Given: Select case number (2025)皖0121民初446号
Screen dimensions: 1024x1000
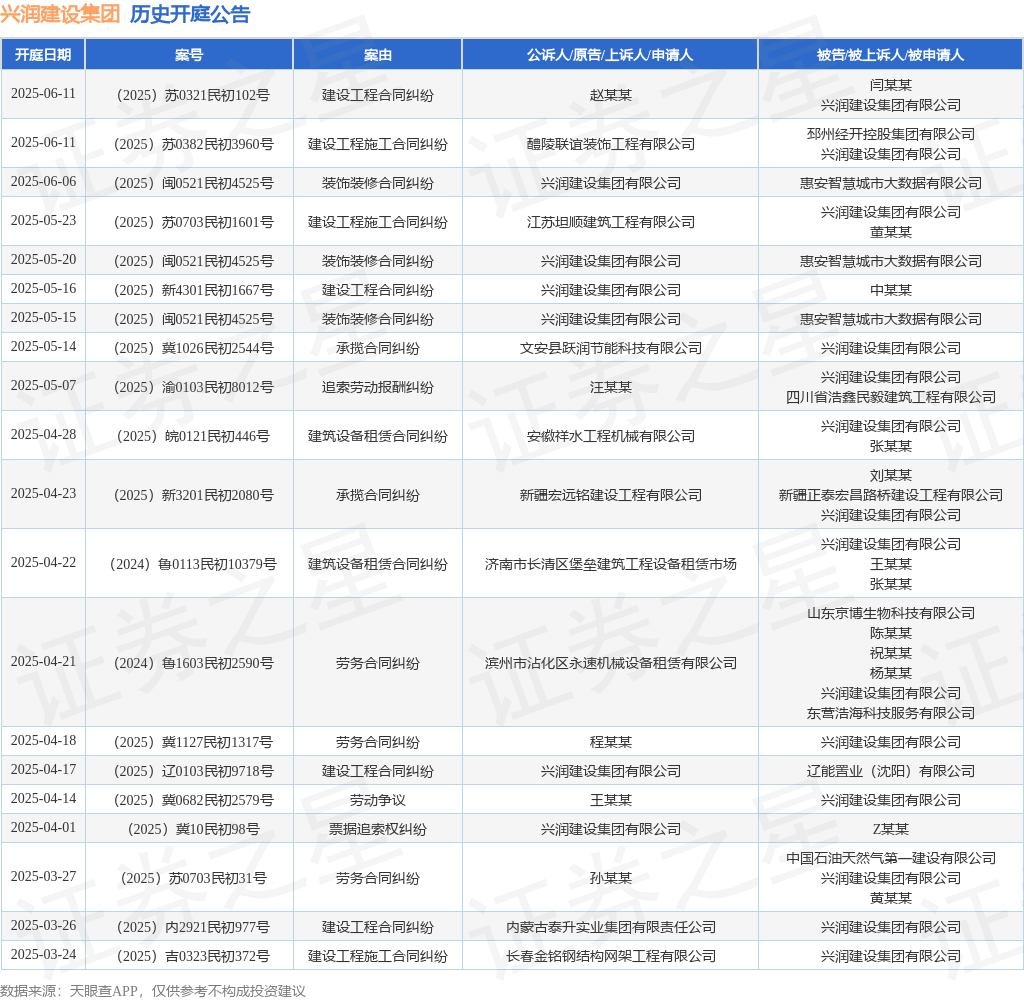Looking at the screenshot, I should (189, 436).
